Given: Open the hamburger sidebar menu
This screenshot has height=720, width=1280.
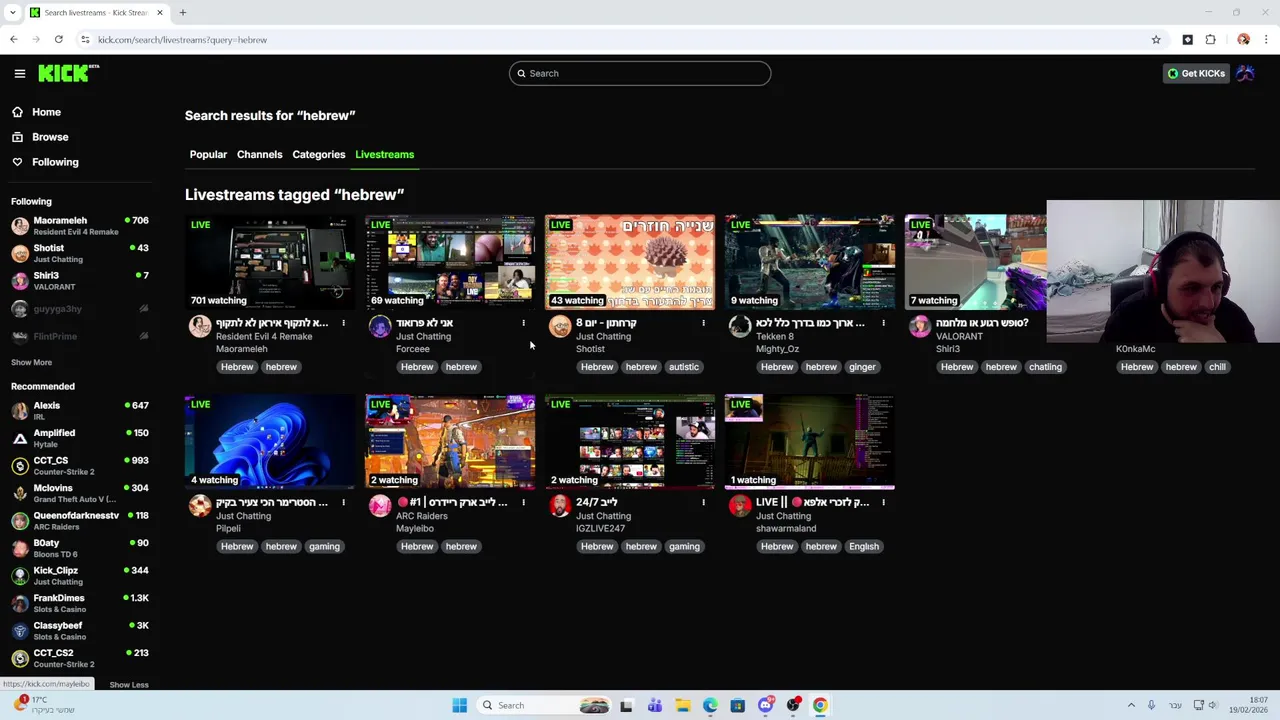Looking at the screenshot, I should [x=19, y=73].
